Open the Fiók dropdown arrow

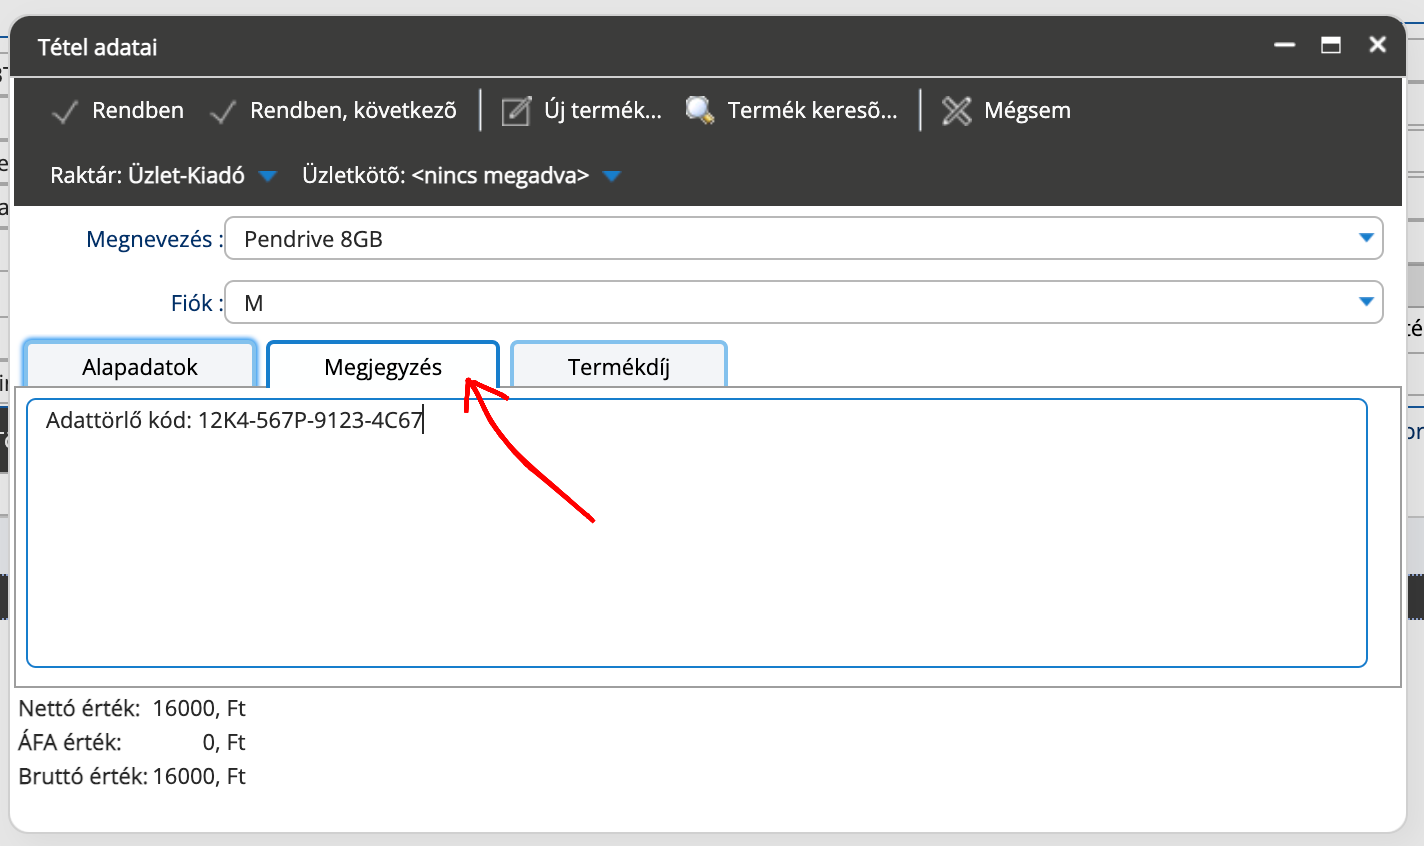pos(1366,302)
